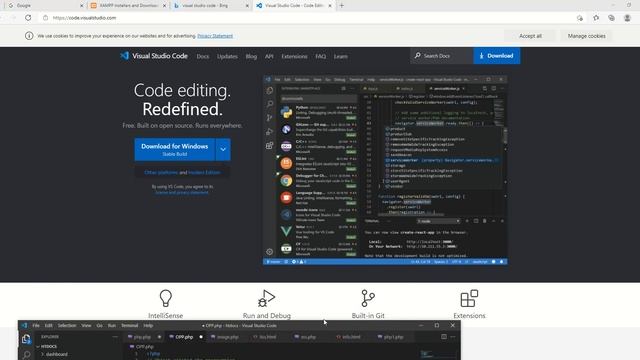Click the Search Docs input field
This screenshot has width=640, height=360.
tap(442, 56)
